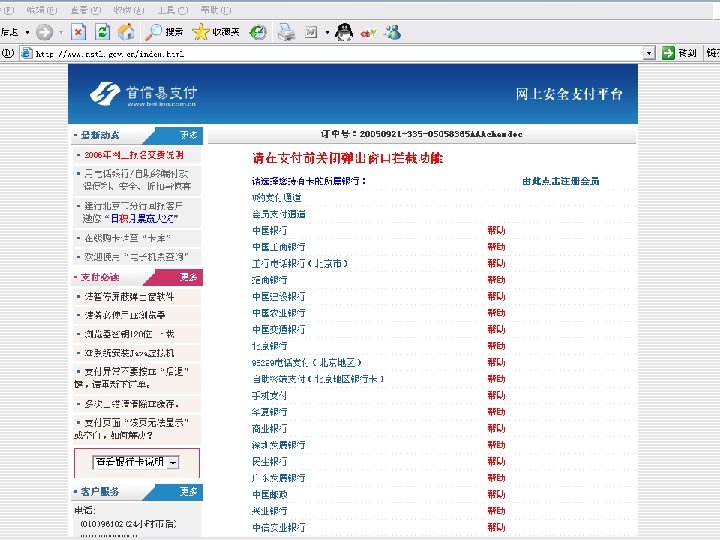Go to the browser Home page icon
720x540 pixels.
click(126, 32)
